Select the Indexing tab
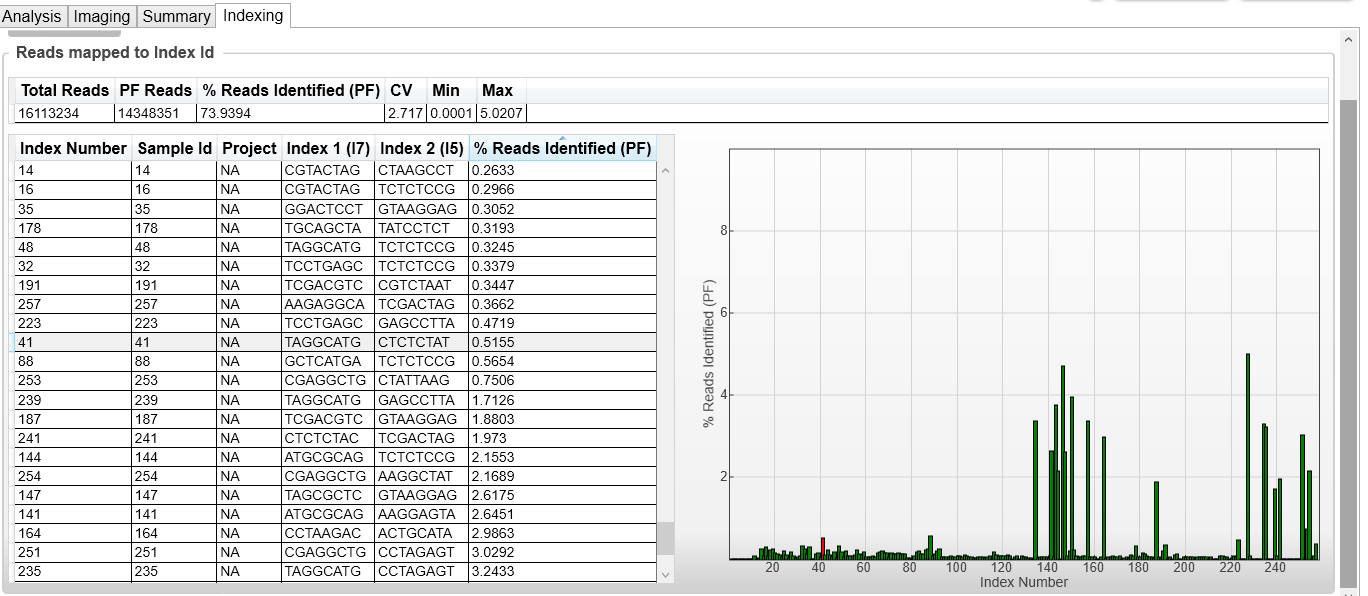The height and width of the screenshot is (596, 1368). (253, 15)
